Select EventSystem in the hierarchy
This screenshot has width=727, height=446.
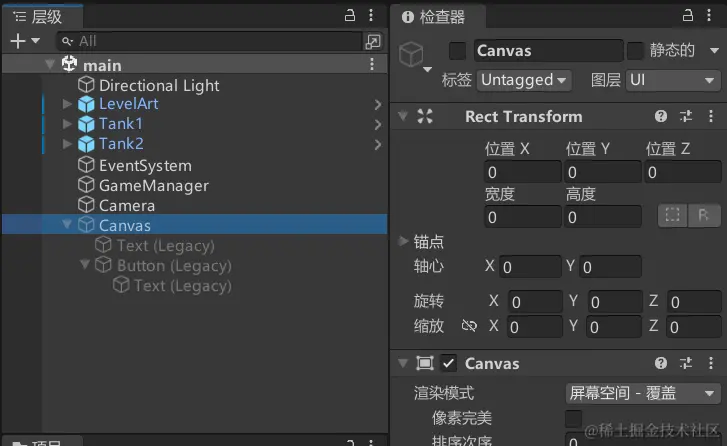(x=145, y=166)
